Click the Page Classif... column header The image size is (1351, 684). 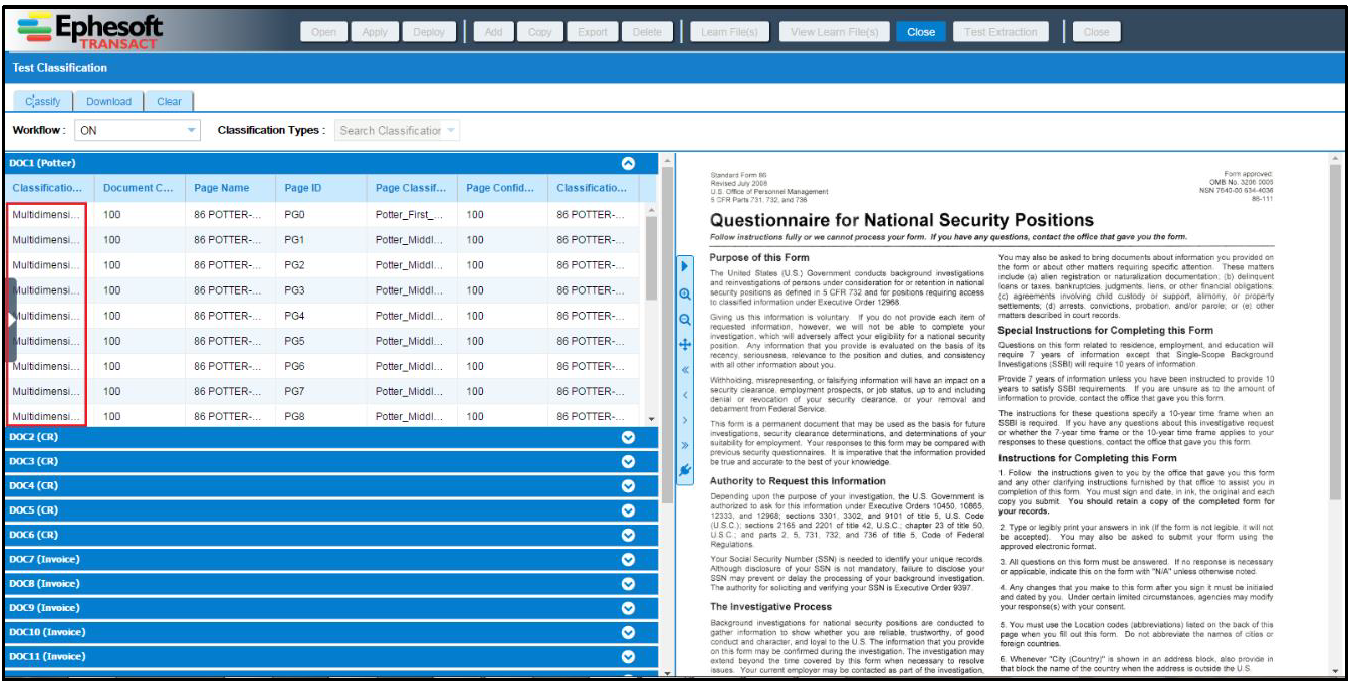(x=411, y=188)
